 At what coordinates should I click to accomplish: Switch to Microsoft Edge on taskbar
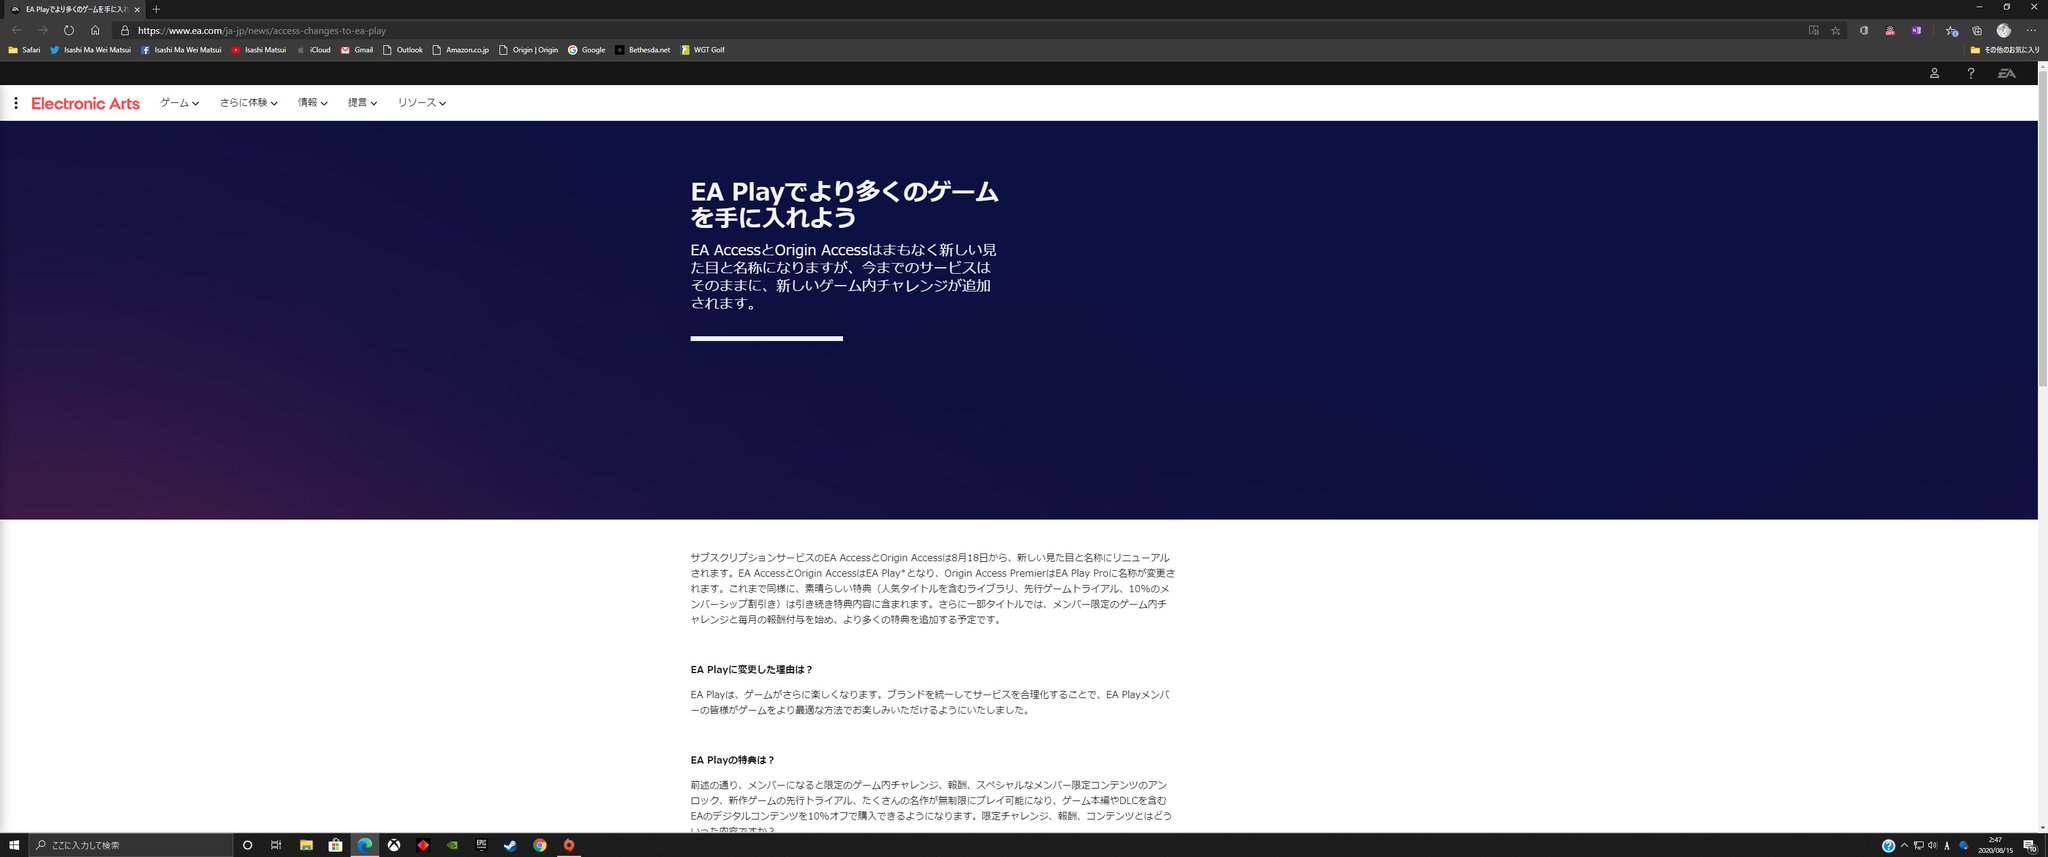(x=364, y=845)
